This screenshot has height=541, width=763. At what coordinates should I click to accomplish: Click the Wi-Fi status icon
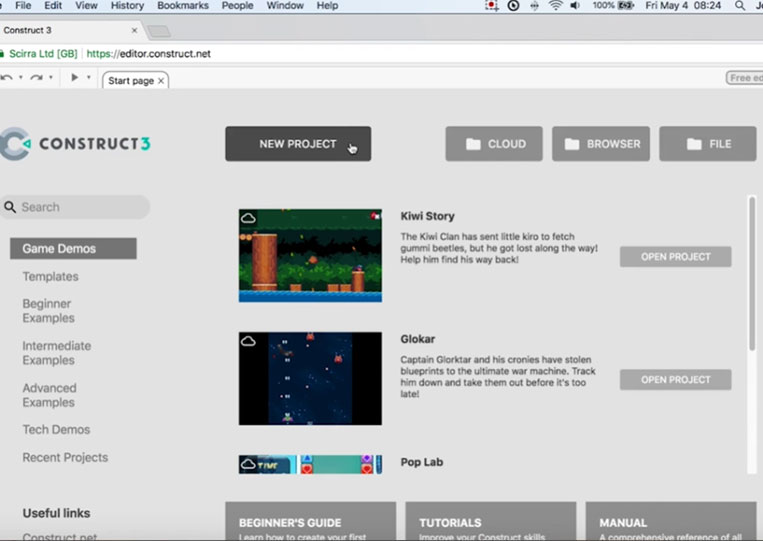[x=555, y=6]
